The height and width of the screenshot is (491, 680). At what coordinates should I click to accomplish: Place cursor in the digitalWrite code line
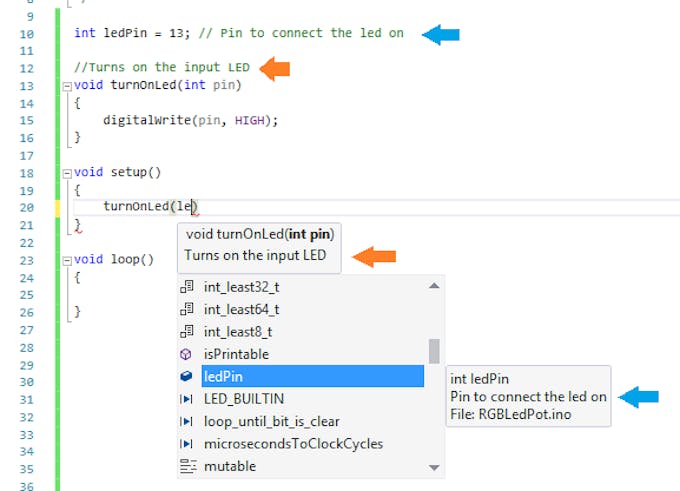click(x=190, y=120)
